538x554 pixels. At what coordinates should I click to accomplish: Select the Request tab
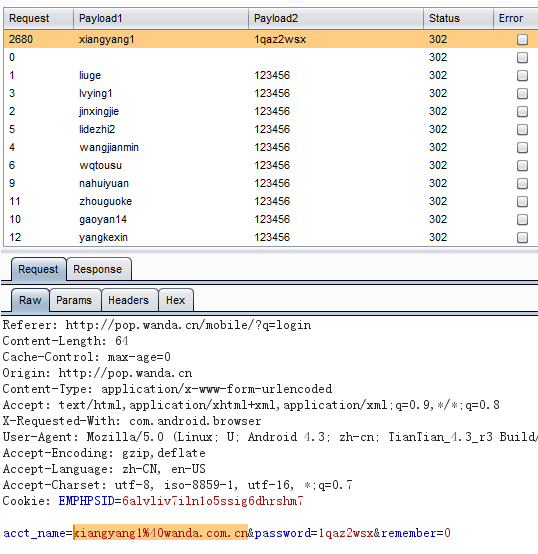click(x=39, y=269)
